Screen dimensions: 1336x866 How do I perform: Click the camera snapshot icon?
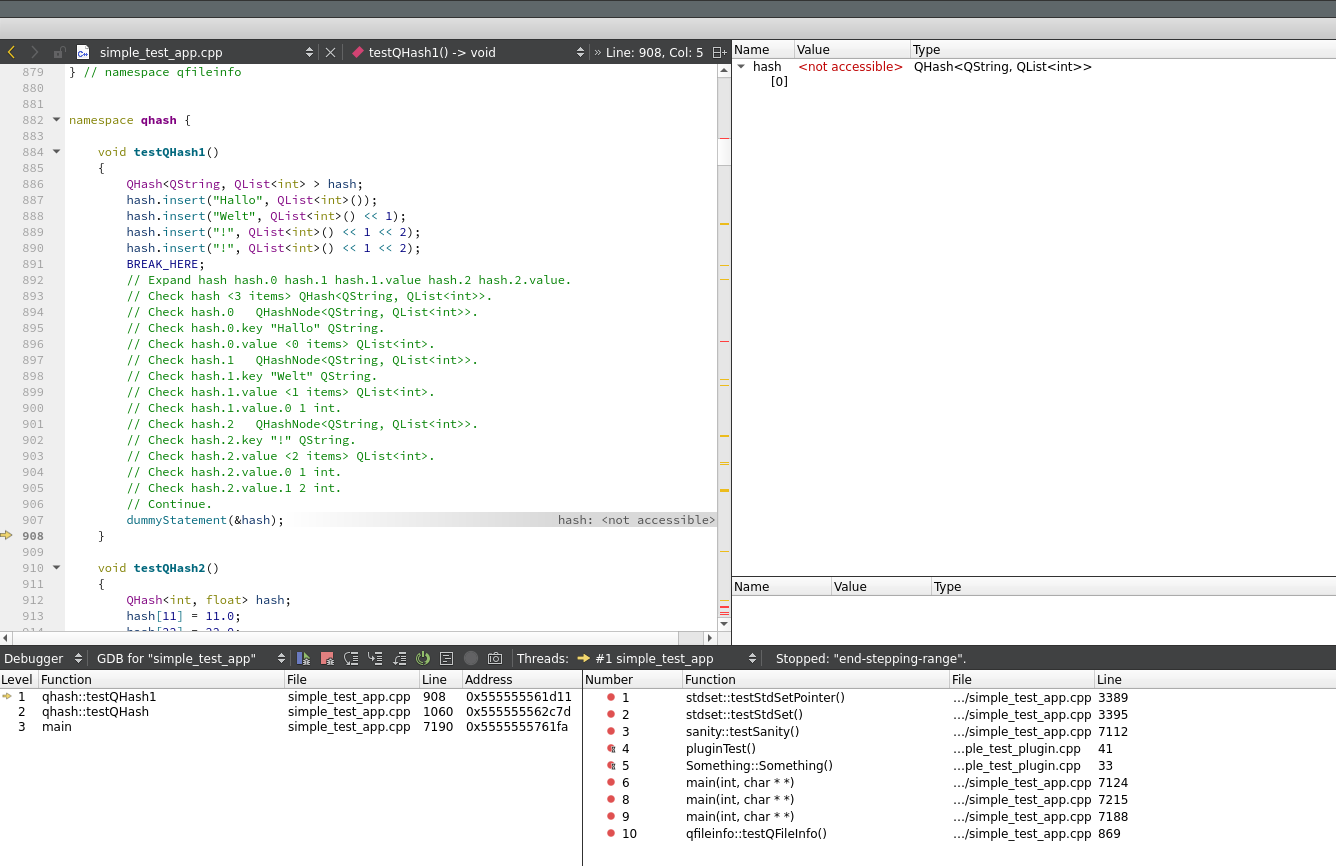[495, 658]
